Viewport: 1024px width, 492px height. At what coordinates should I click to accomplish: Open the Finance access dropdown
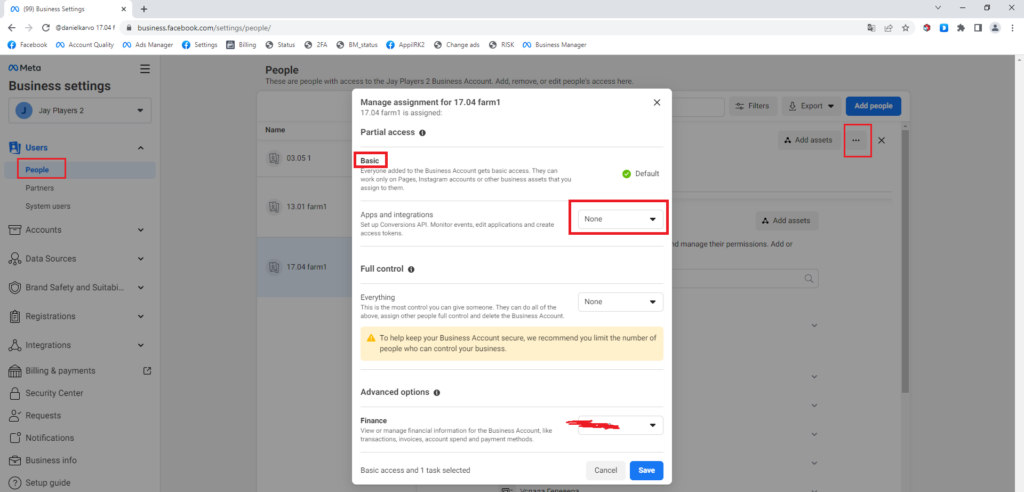point(620,426)
